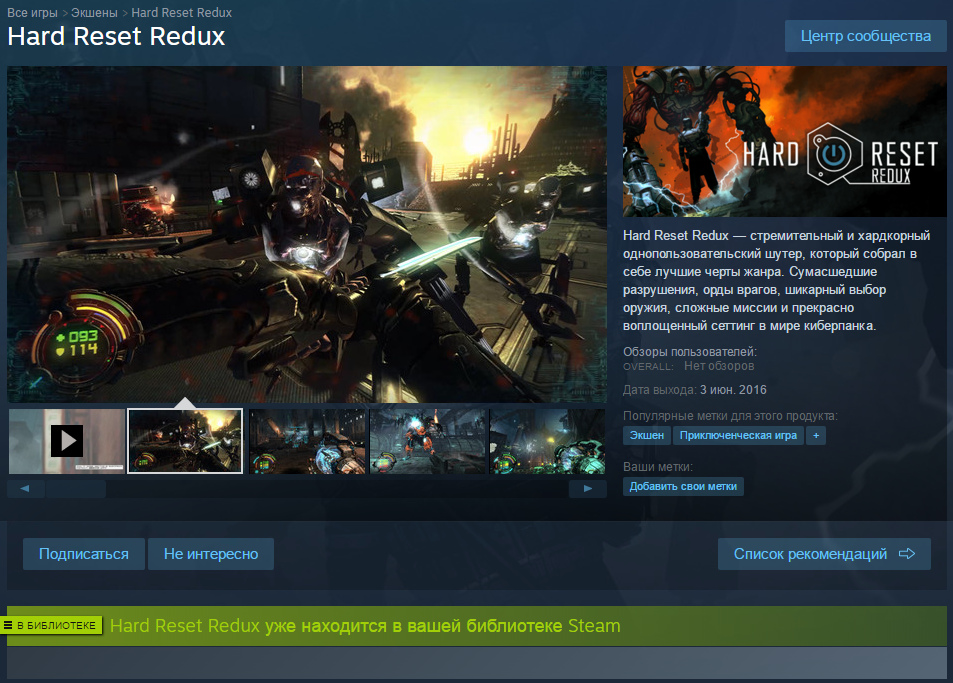The image size is (953, 683).
Task: Open the fourth screenshot thumbnail with orange robot
Action: click(x=428, y=441)
